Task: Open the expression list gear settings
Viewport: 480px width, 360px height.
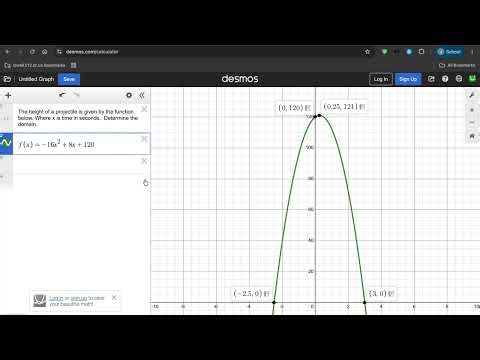Action: (x=129, y=95)
